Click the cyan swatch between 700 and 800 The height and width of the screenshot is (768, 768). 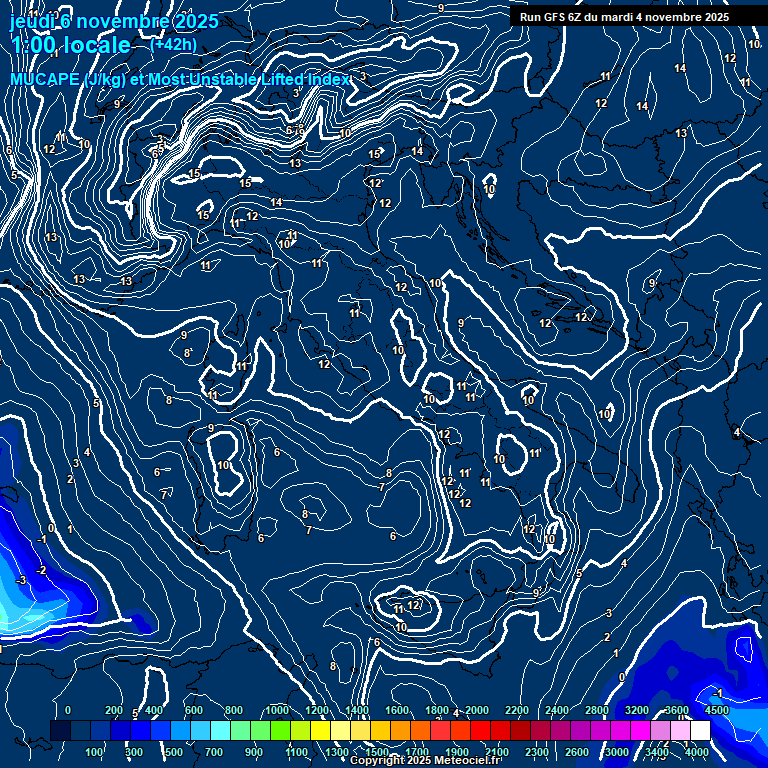pos(221,730)
